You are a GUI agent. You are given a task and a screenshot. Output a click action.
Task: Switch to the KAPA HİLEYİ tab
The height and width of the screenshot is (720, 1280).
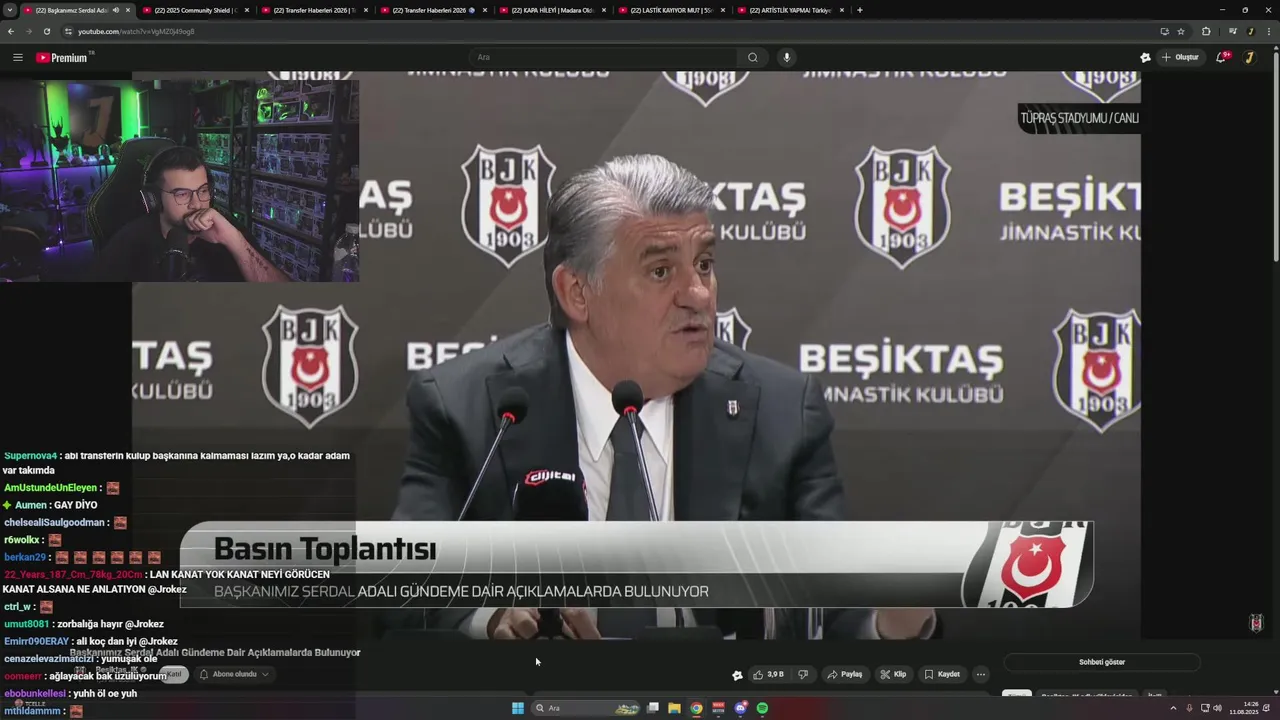click(x=552, y=10)
